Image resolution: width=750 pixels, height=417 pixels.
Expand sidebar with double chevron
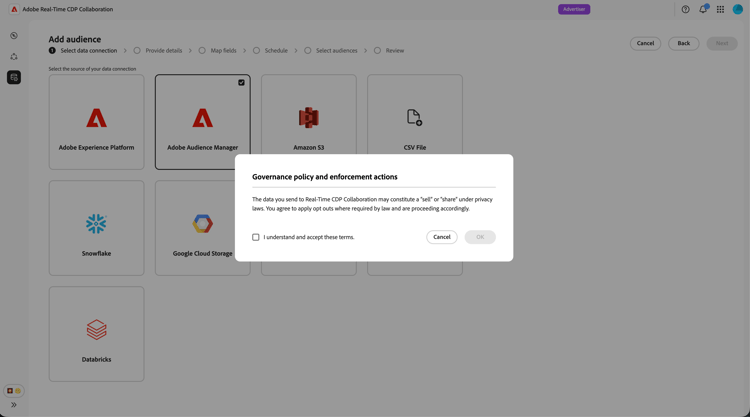click(14, 405)
